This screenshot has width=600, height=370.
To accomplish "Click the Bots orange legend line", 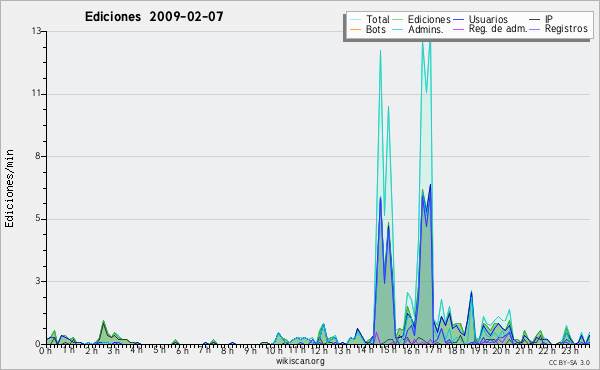I will click(x=355, y=29).
